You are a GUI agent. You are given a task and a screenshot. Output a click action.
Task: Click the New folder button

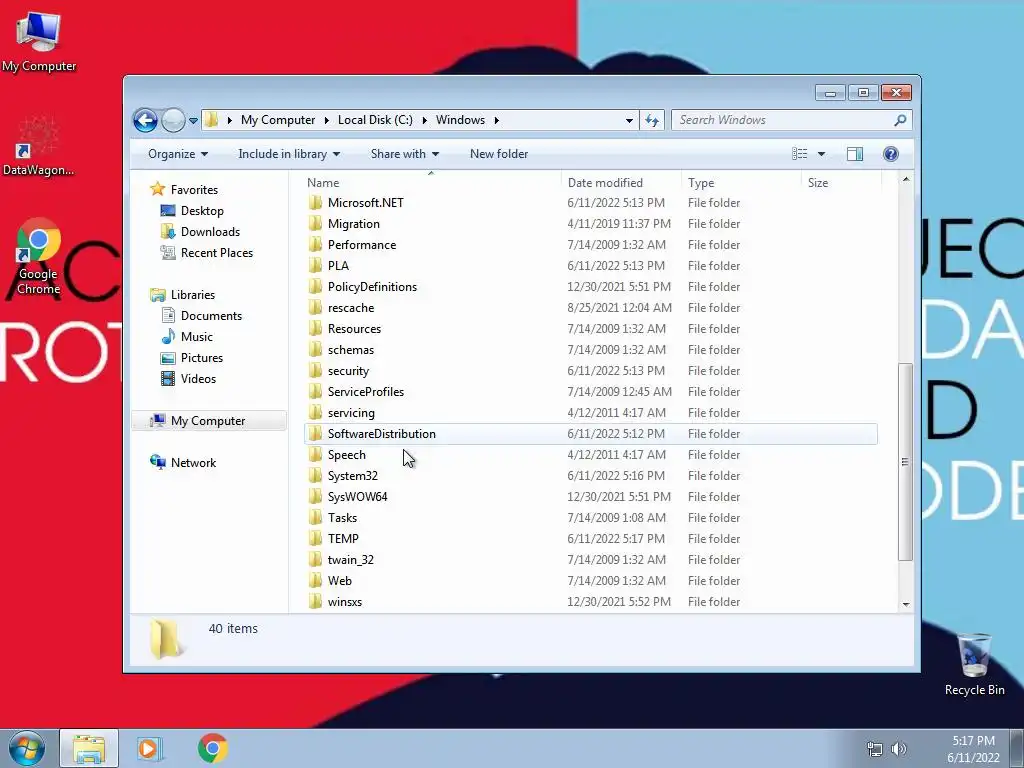pyautogui.click(x=499, y=154)
